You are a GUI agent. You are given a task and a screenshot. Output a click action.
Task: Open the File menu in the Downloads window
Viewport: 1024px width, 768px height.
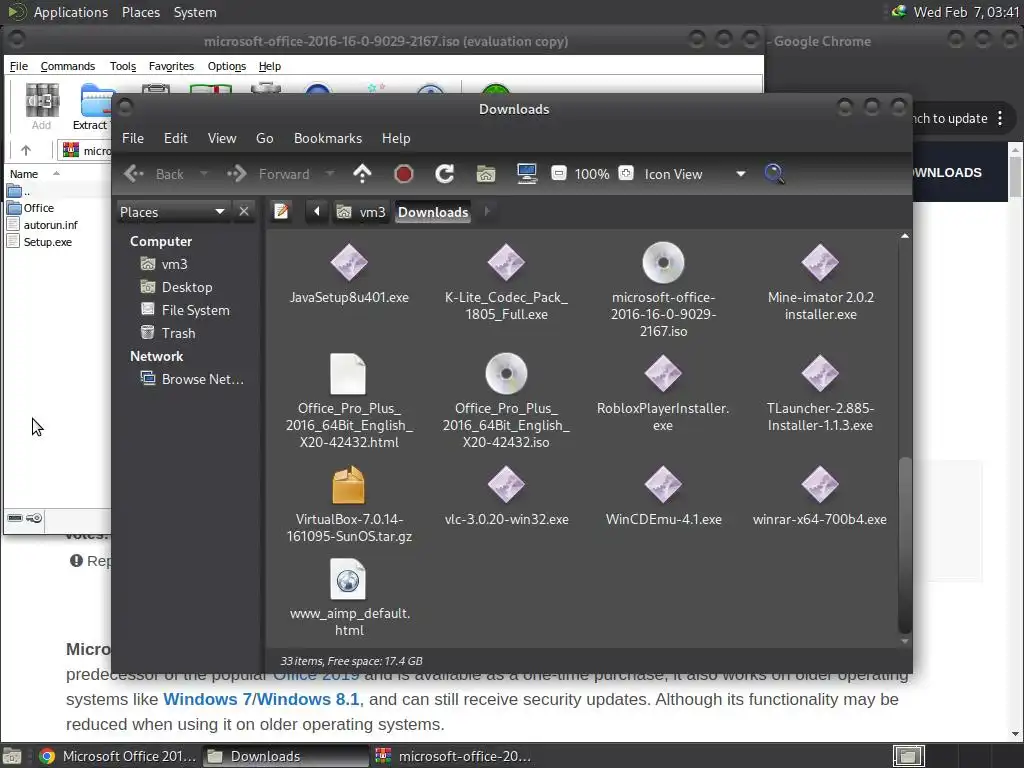(133, 138)
